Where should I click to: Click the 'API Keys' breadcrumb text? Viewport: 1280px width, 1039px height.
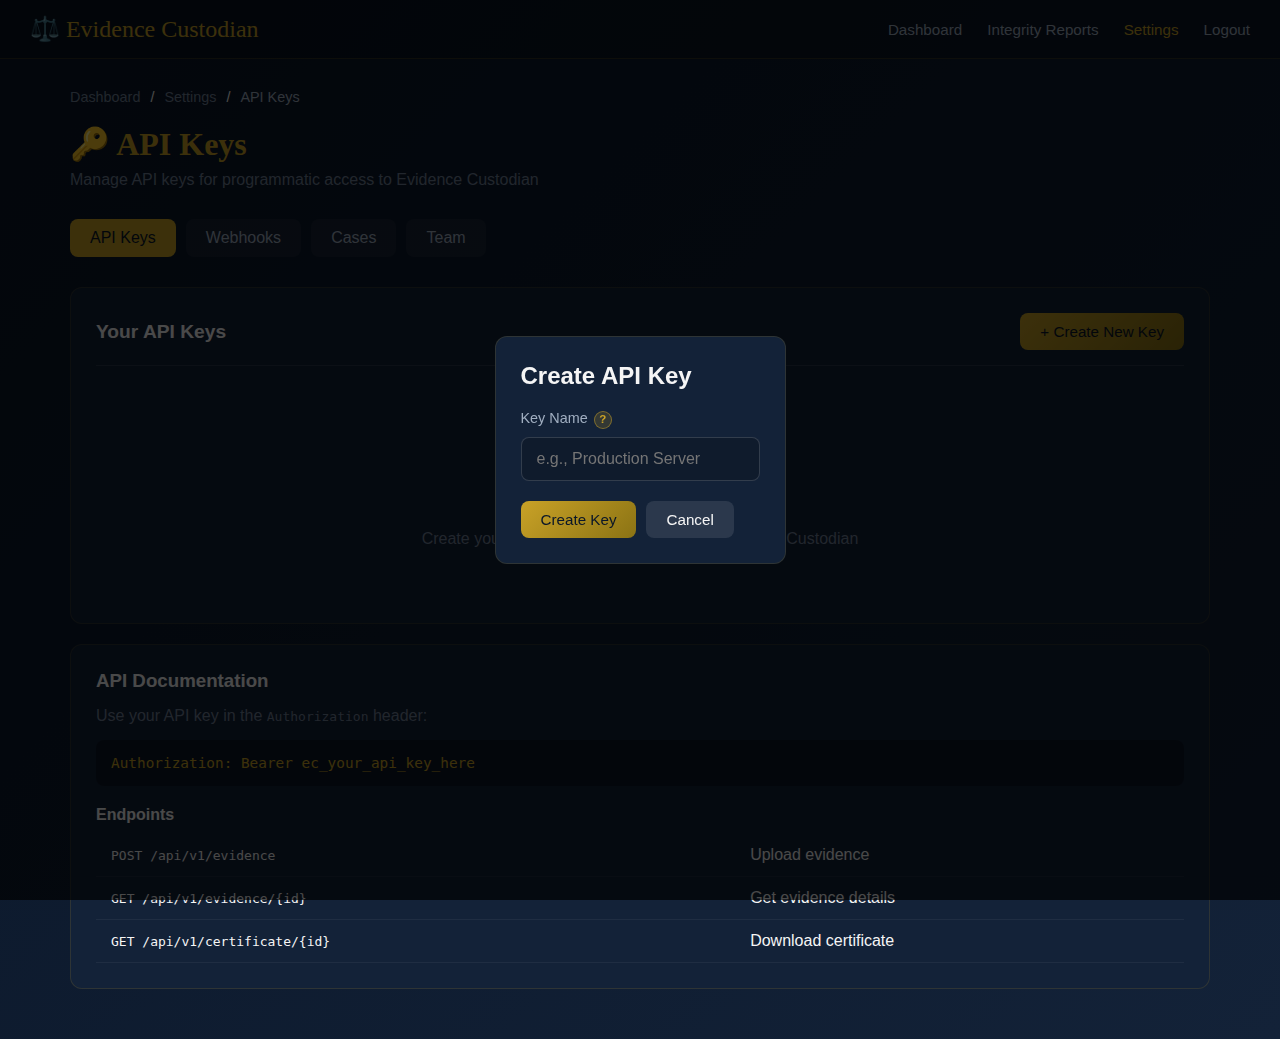(270, 97)
